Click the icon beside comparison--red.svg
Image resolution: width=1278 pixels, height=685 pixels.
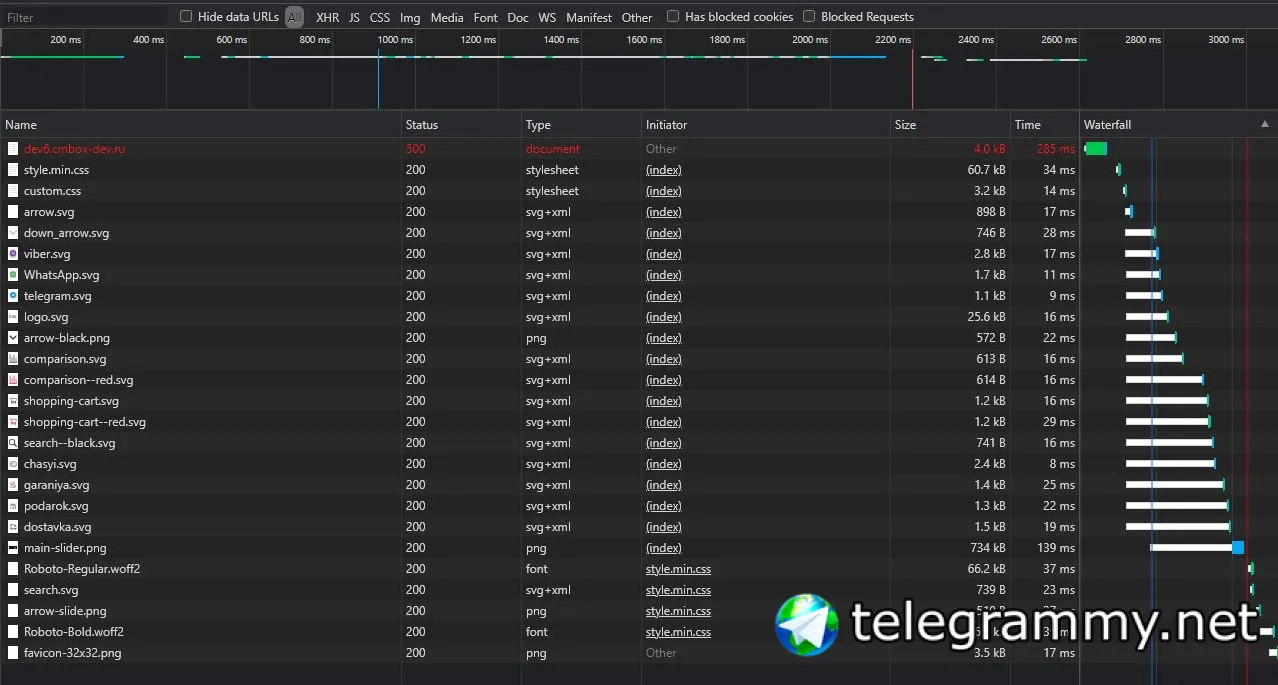tap(13, 380)
